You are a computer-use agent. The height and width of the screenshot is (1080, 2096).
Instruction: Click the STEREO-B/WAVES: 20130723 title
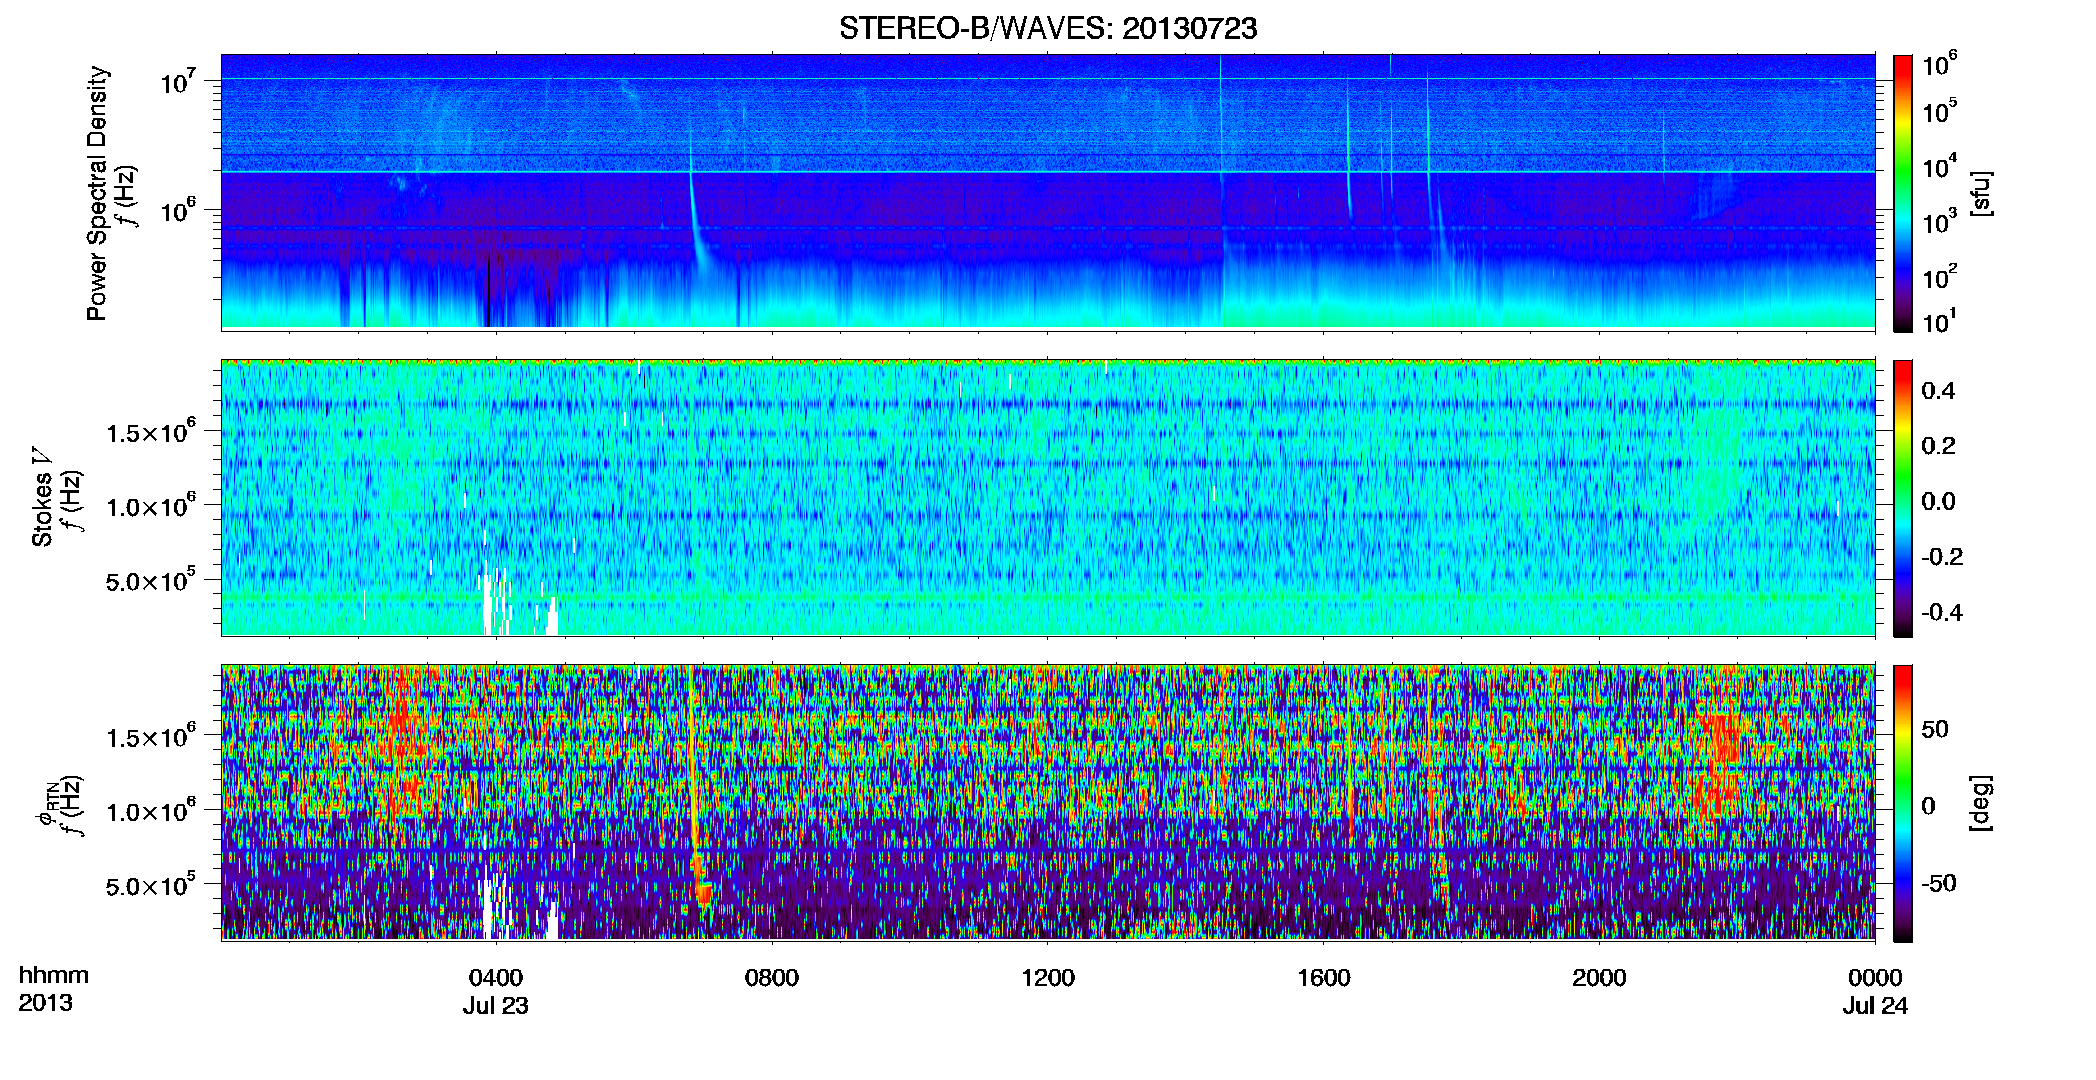1048,29
